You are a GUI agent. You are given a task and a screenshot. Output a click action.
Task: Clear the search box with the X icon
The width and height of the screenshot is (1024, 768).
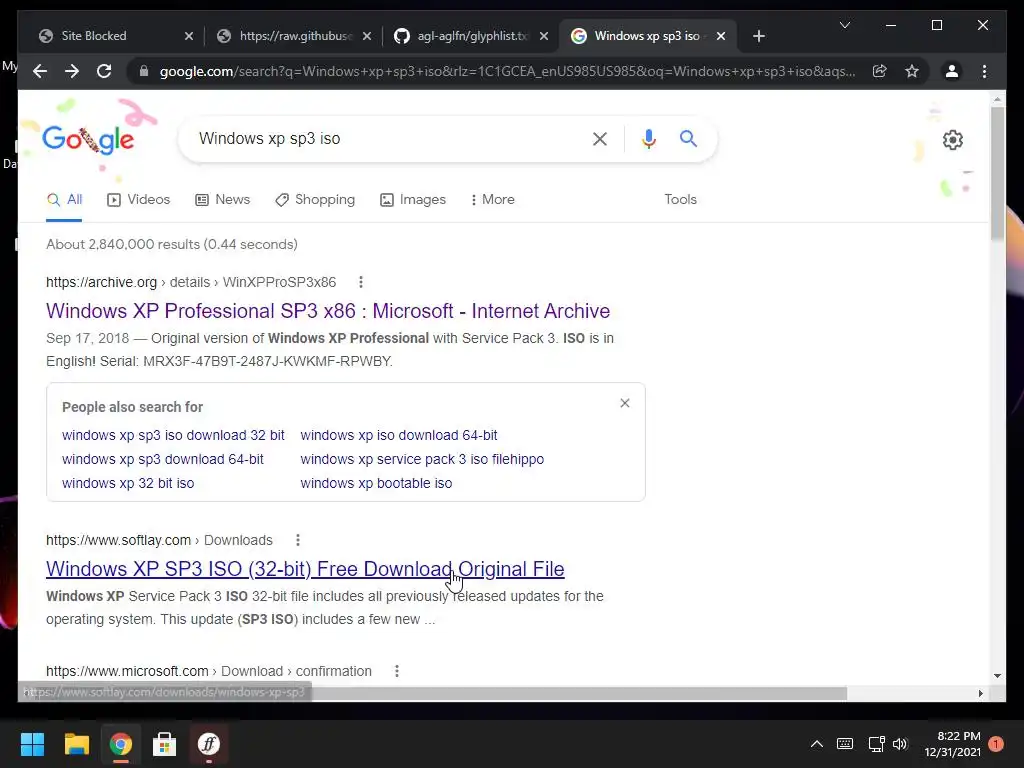600,138
